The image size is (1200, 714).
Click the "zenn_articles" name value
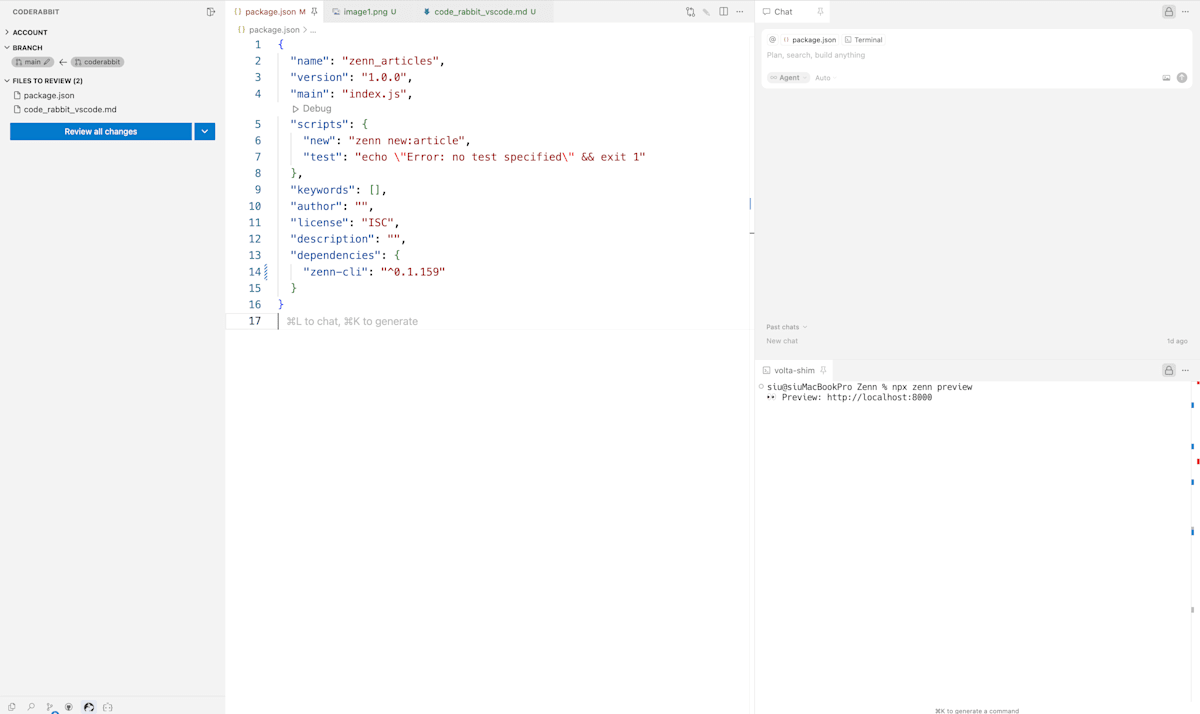tap(389, 61)
